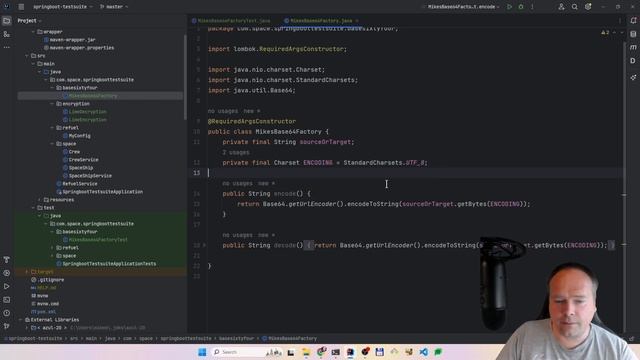
Task: Open RefuelService class
Action: 80,184
